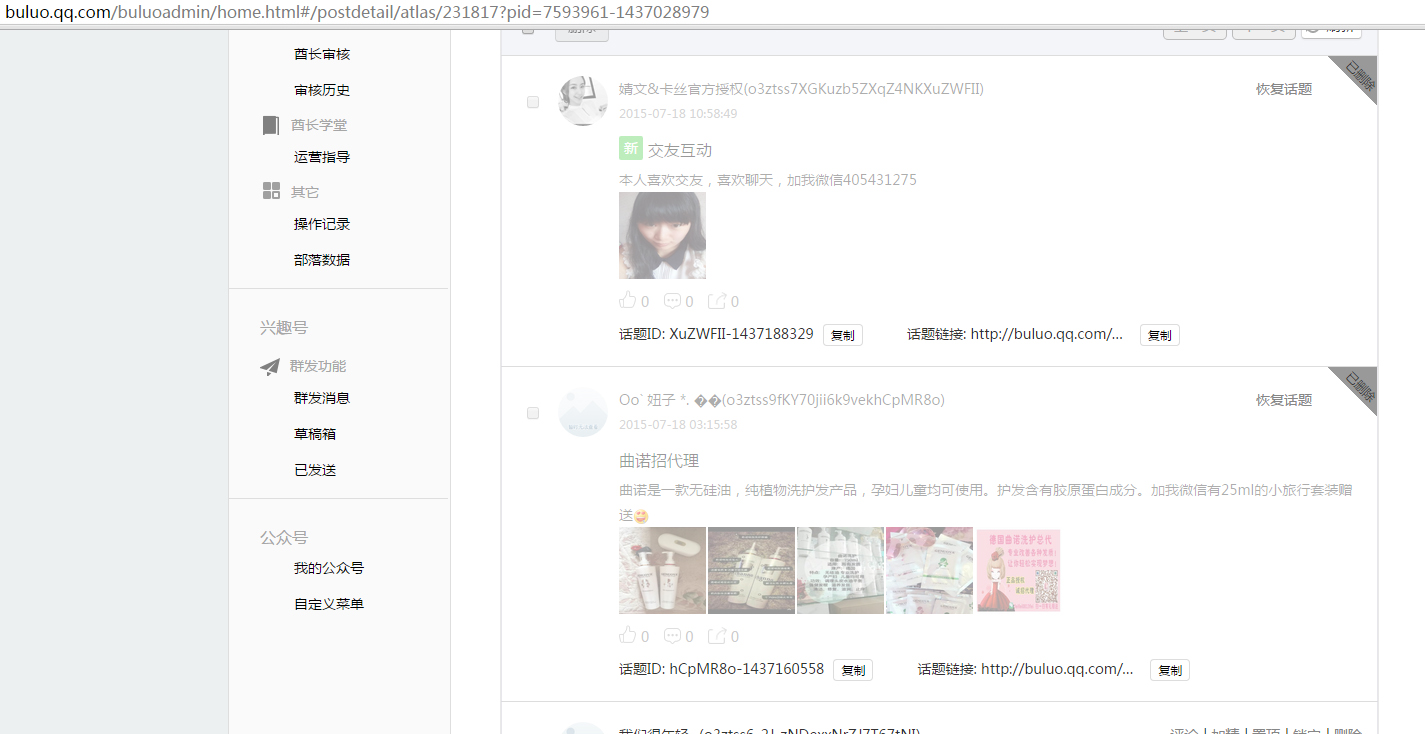
Task: Click the 曲诺 post body text about 无硅油
Action: click(x=986, y=502)
